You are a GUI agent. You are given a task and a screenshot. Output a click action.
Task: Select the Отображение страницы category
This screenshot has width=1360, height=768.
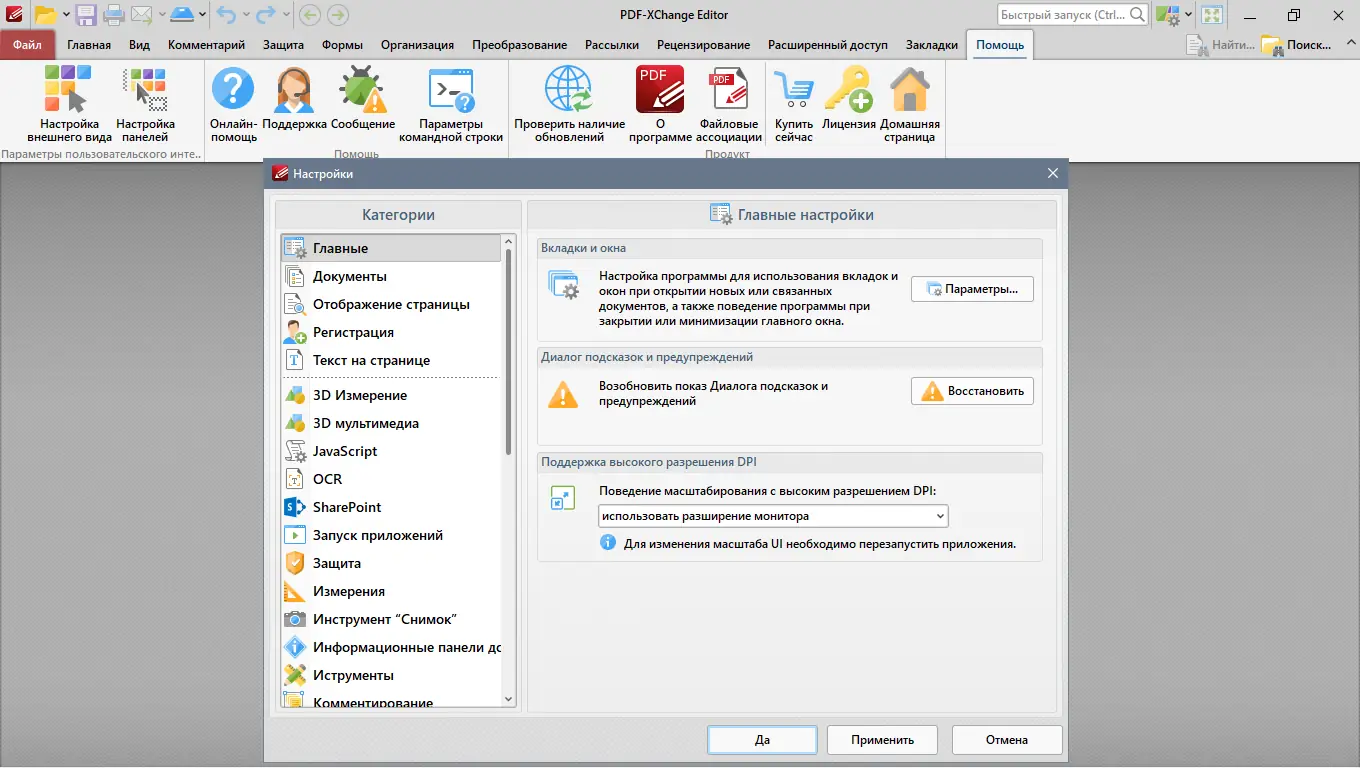391,304
